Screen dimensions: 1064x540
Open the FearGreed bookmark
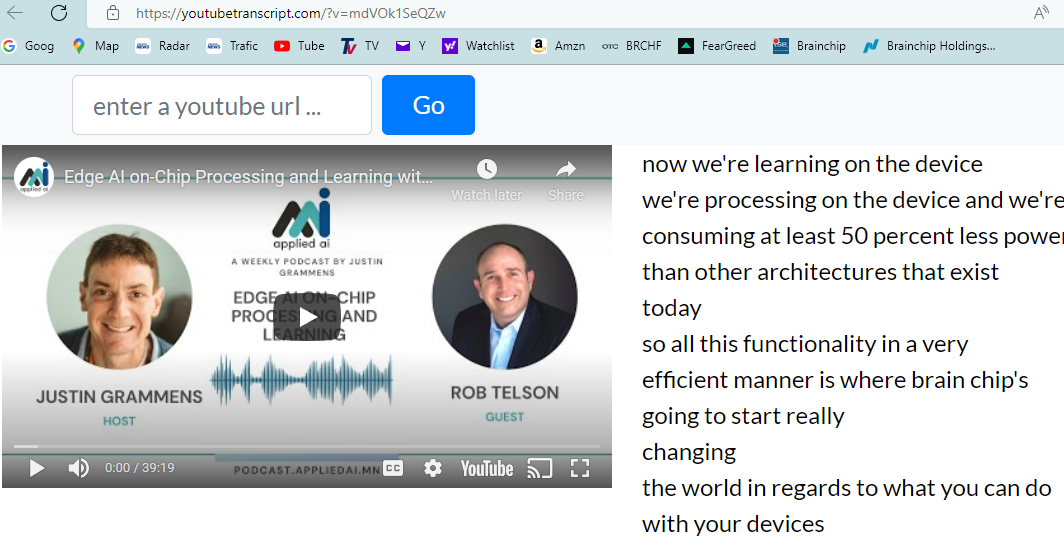(717, 46)
